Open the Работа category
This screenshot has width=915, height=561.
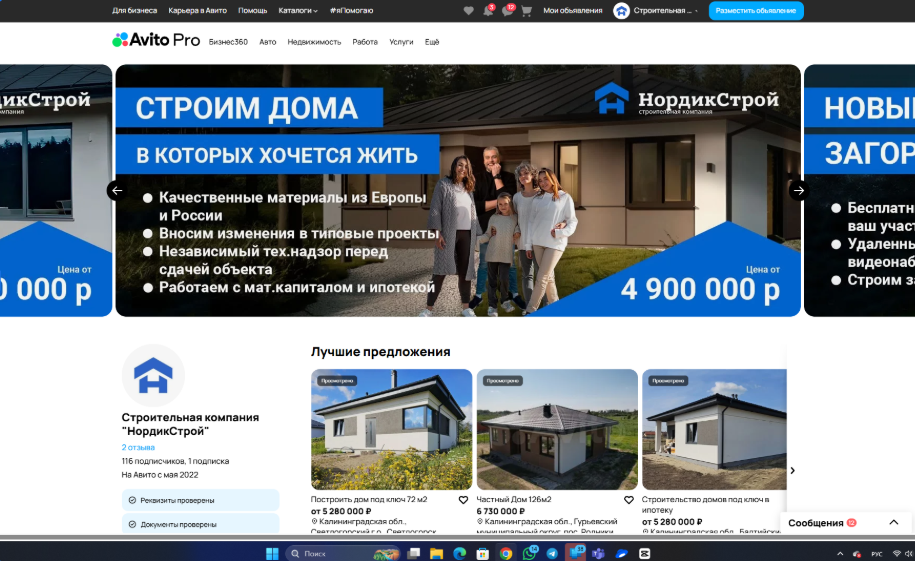tap(365, 42)
